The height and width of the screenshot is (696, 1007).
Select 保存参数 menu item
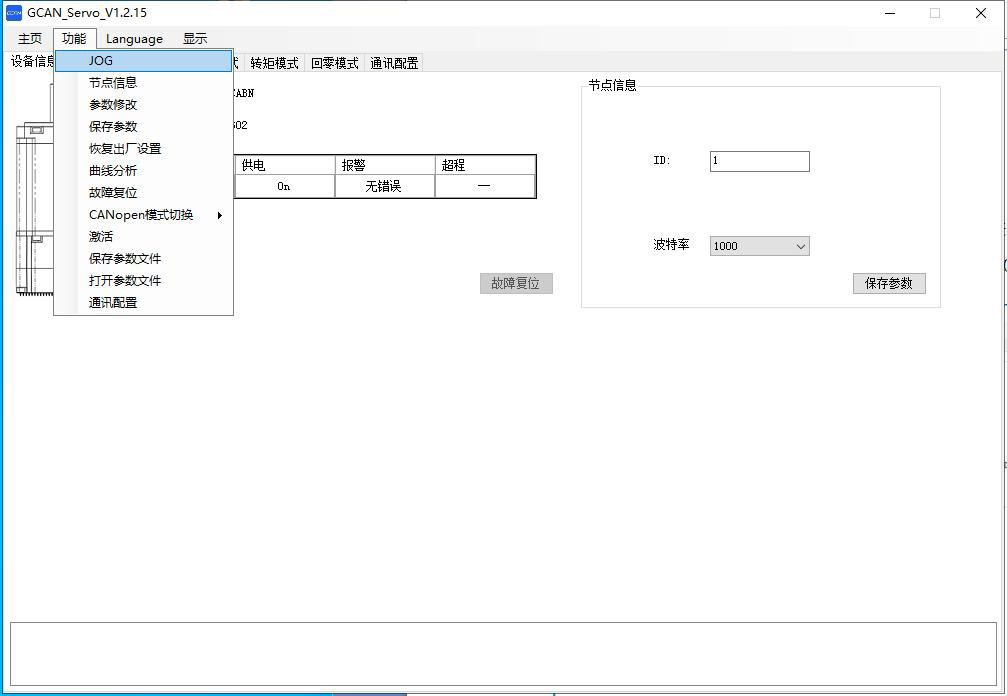pos(113,127)
